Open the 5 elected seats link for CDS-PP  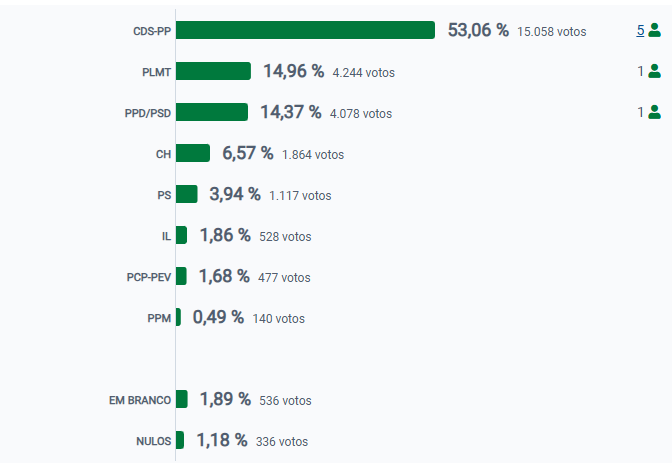click(x=640, y=30)
